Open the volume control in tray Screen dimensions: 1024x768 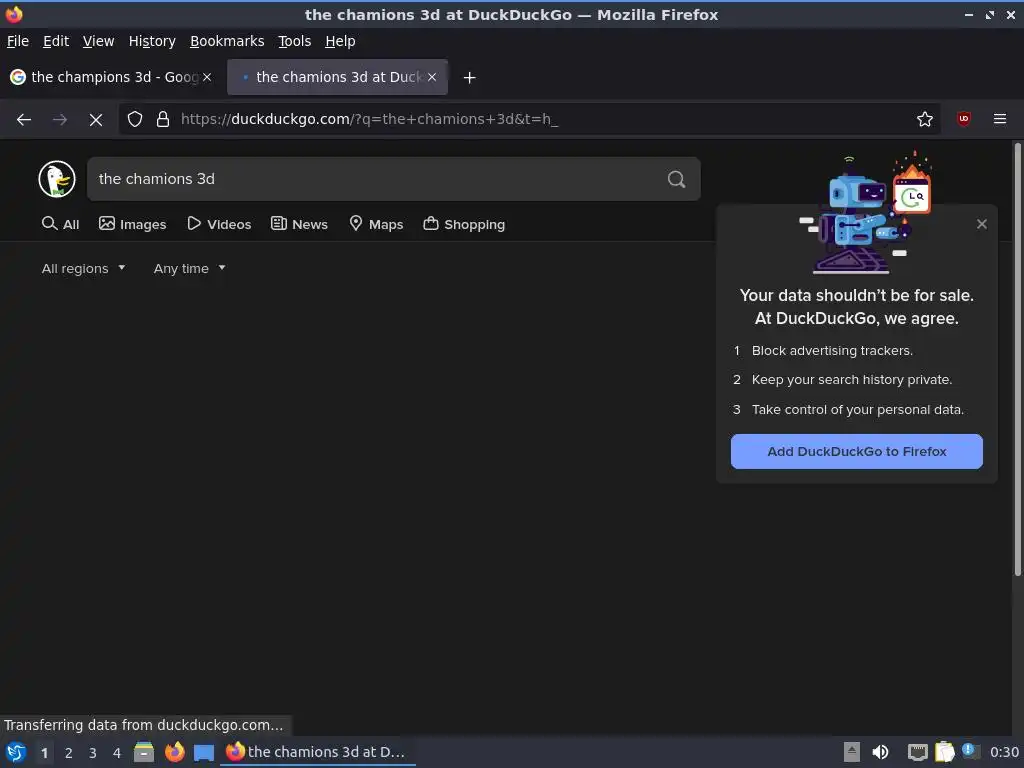pyautogui.click(x=880, y=752)
